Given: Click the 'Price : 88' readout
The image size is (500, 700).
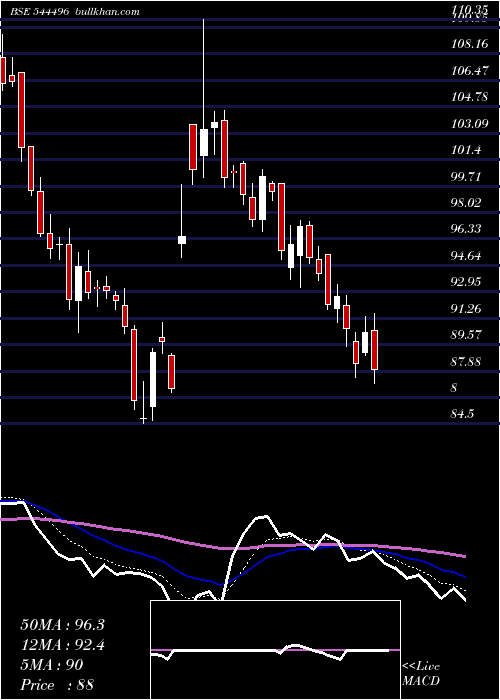Looking at the screenshot, I should [x=57, y=684].
